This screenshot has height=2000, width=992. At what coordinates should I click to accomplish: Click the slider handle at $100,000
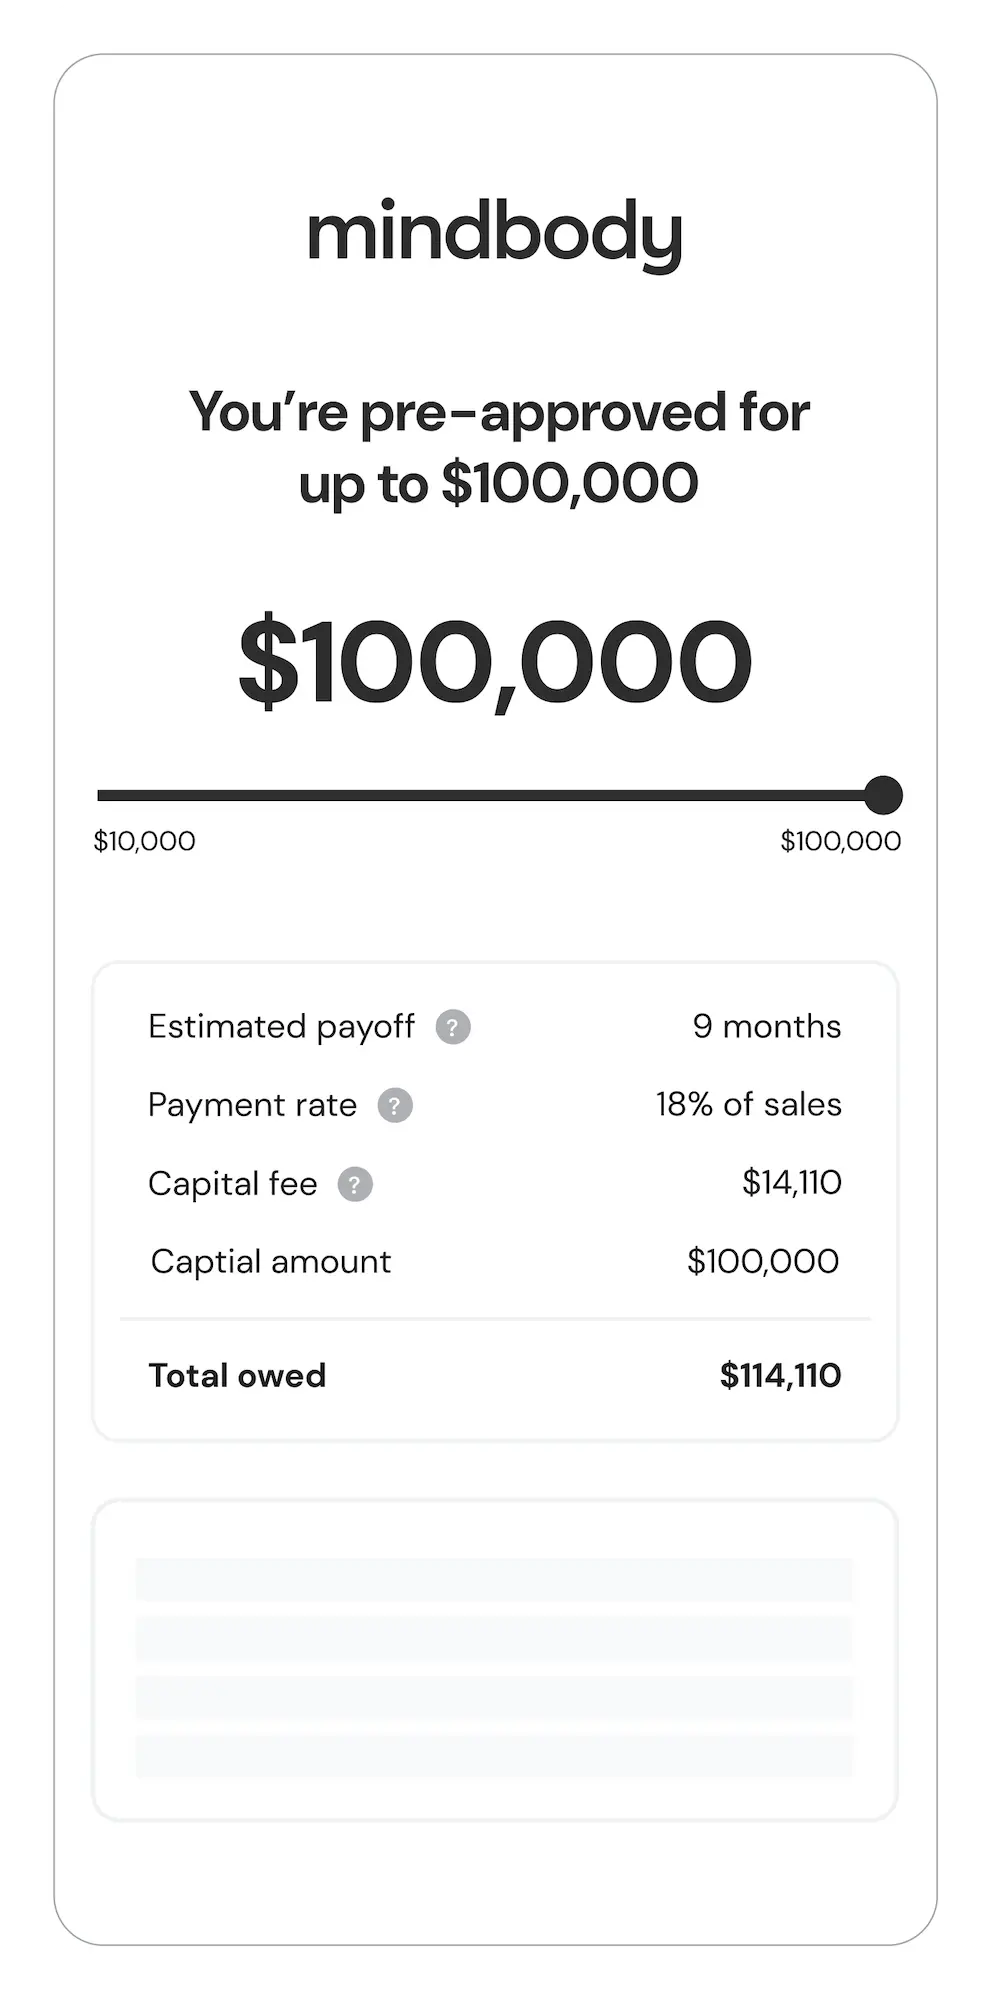(x=883, y=796)
